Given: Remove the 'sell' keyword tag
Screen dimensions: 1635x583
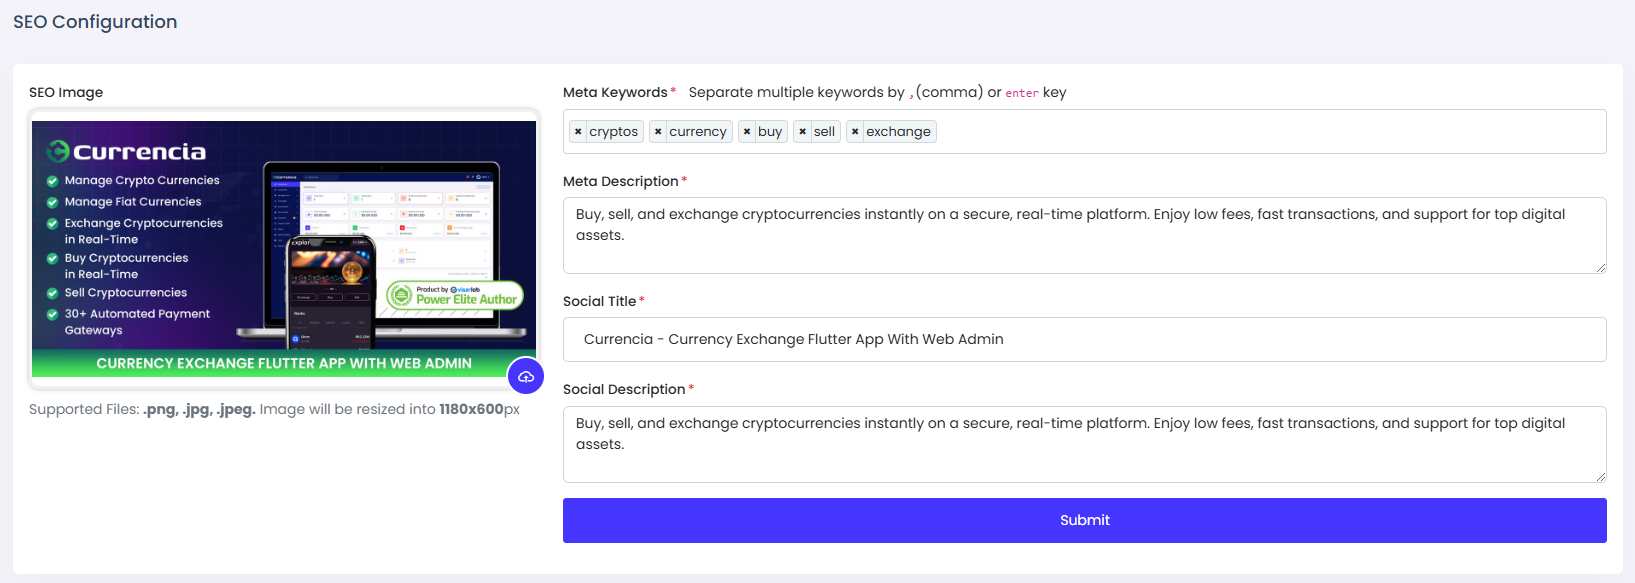Looking at the screenshot, I should (x=802, y=132).
